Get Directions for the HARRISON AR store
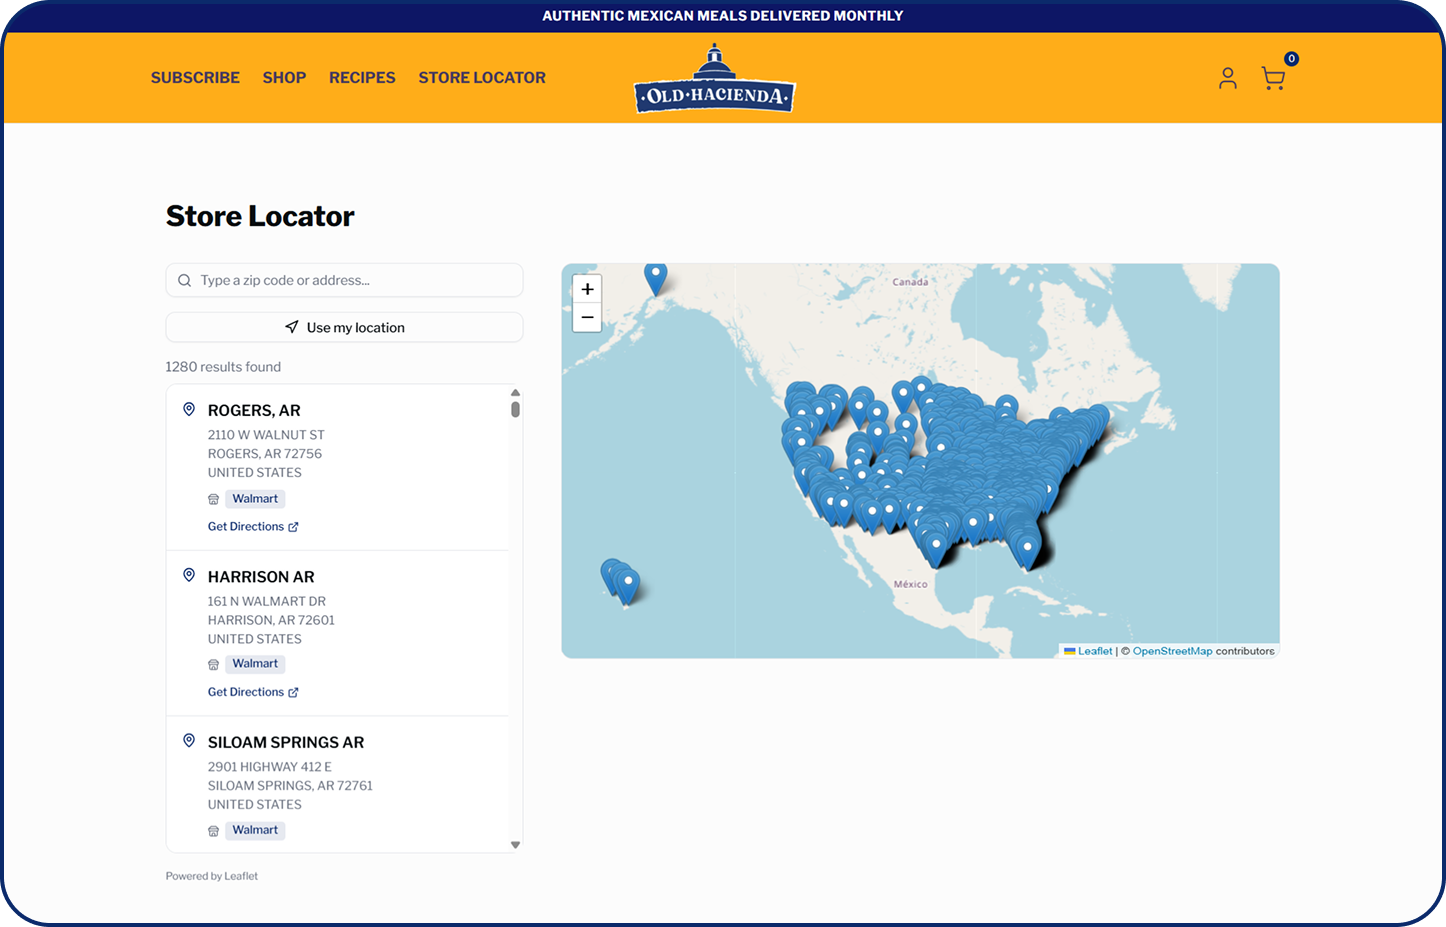This screenshot has height=927, width=1446. 253,692
